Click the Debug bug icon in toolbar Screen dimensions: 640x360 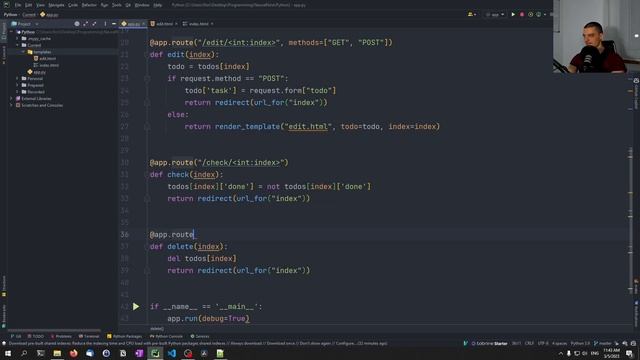[522, 15]
